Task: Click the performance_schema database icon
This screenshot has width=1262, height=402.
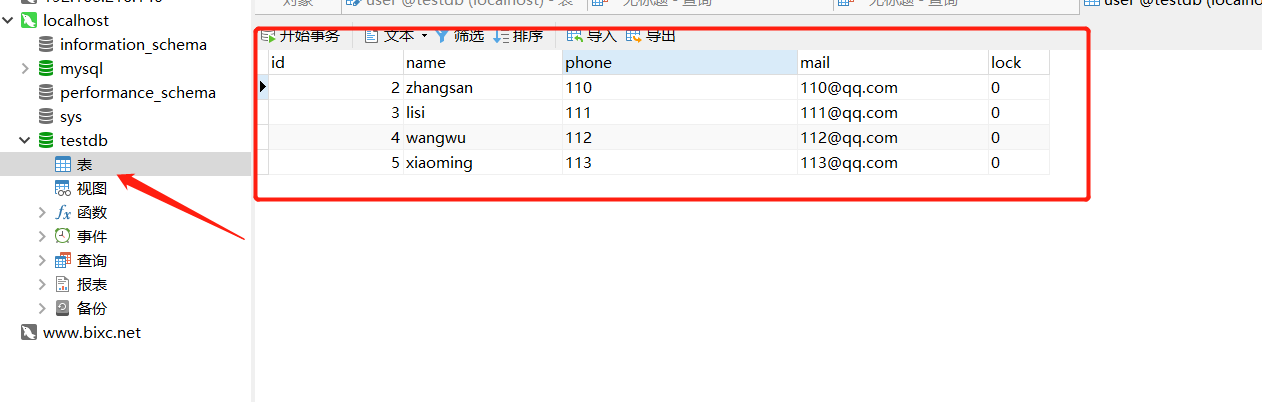Action: pyautogui.click(x=46, y=92)
